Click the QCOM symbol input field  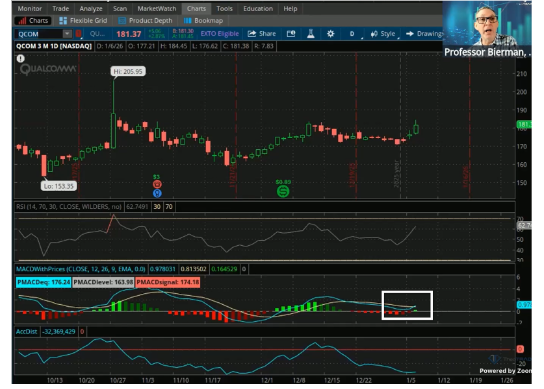[x=39, y=34]
